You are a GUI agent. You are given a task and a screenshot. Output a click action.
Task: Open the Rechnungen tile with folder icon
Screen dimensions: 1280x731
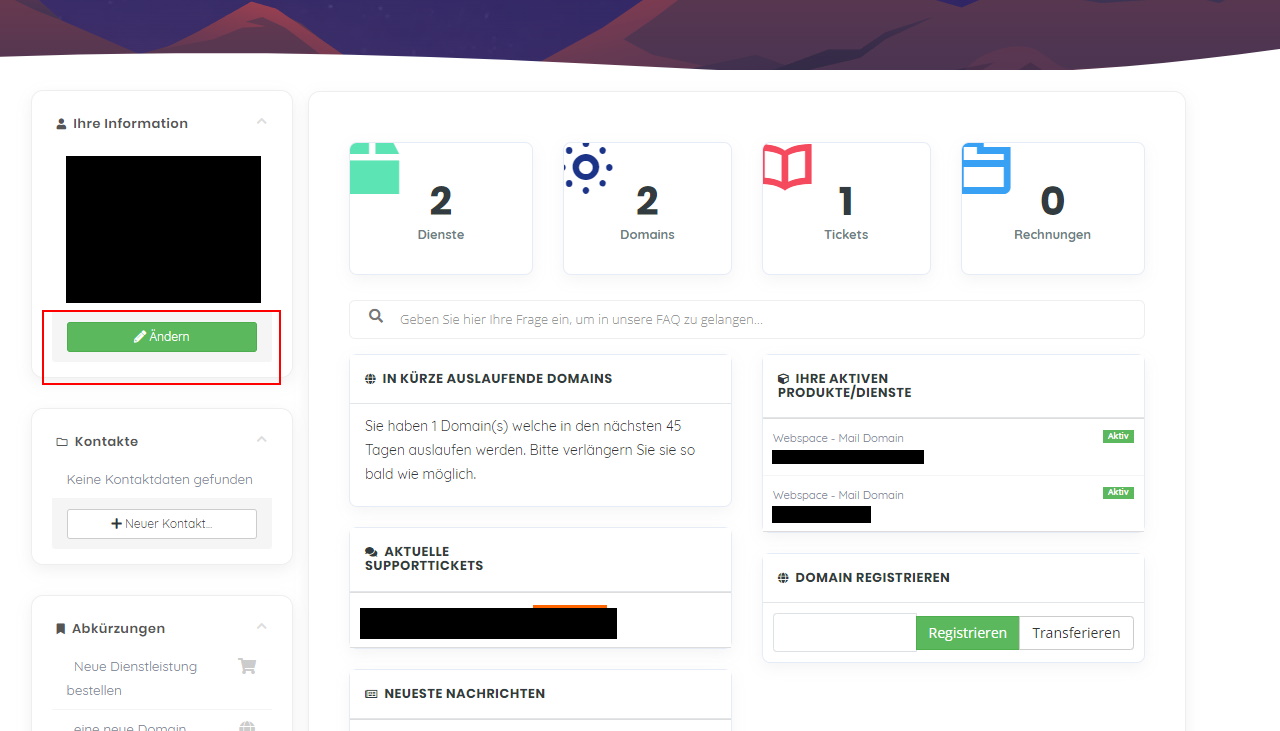[x=1052, y=208]
